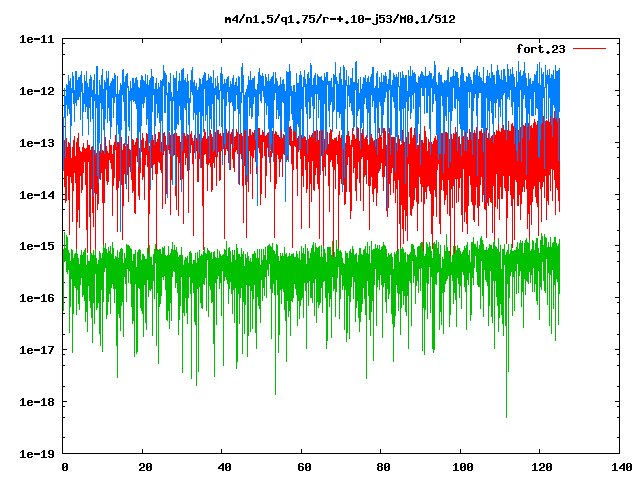Screen dimensions: 640x480
Task: Click x-axis label 40
Action: point(224,467)
